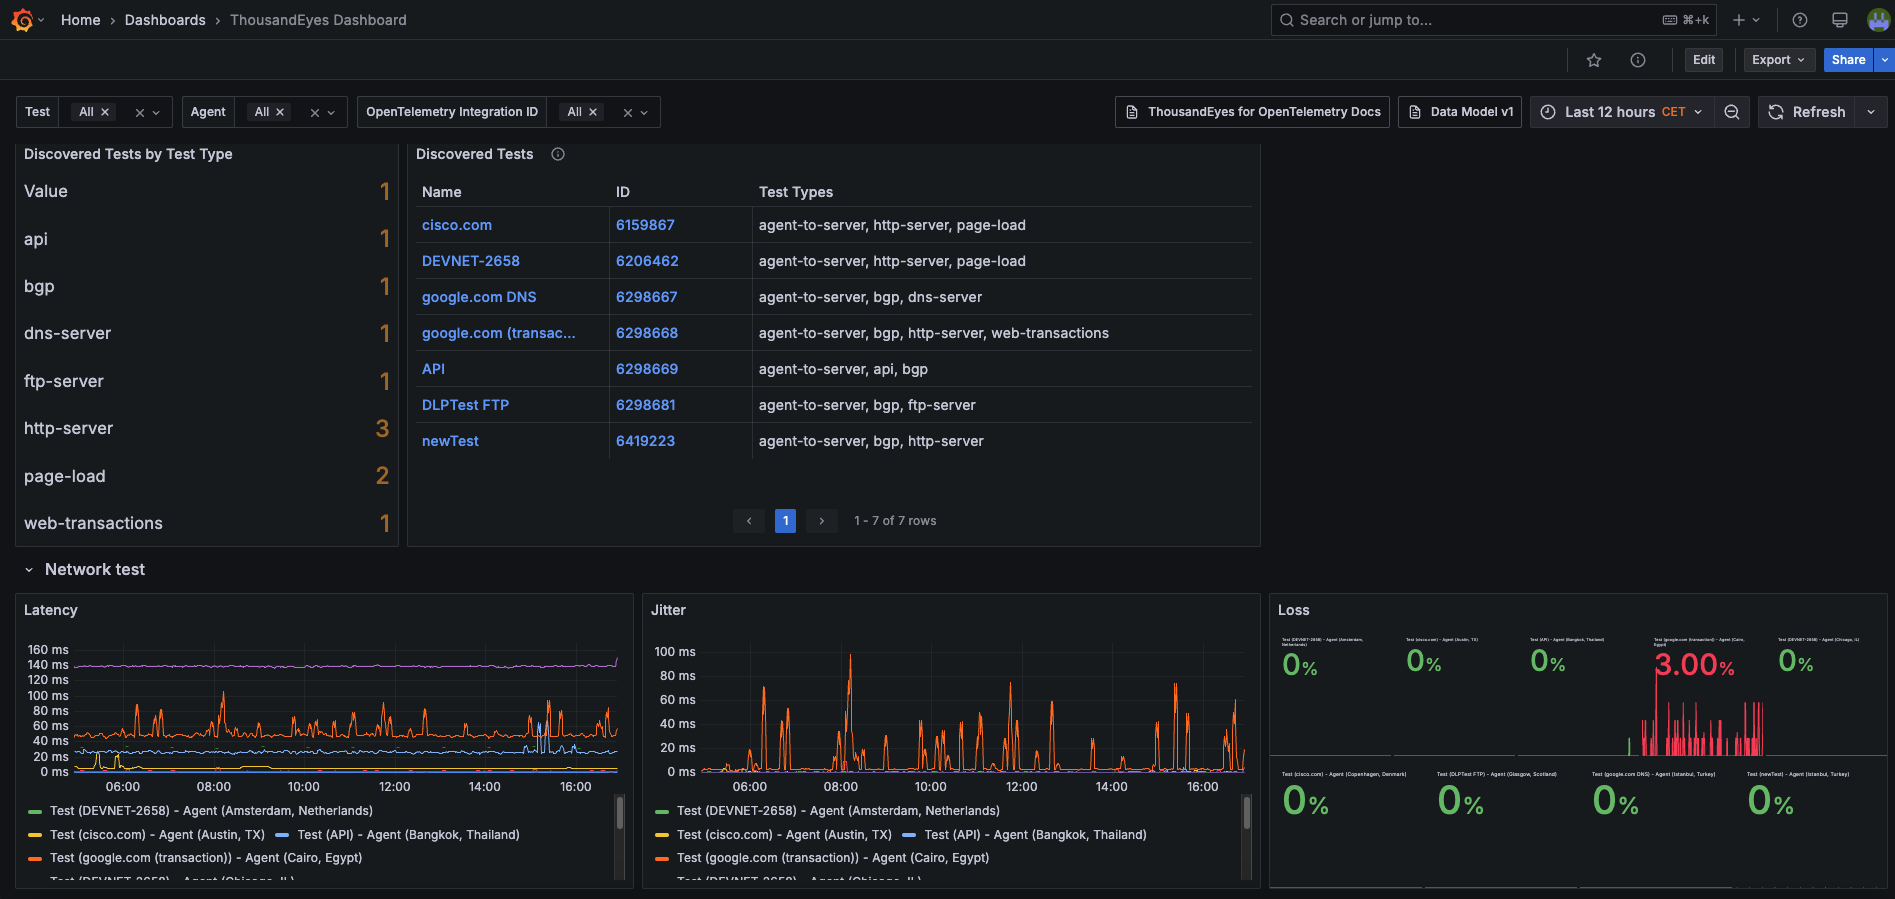This screenshot has height=899, width=1895.
Task: Open the user profile avatar
Action: click(x=1878, y=20)
